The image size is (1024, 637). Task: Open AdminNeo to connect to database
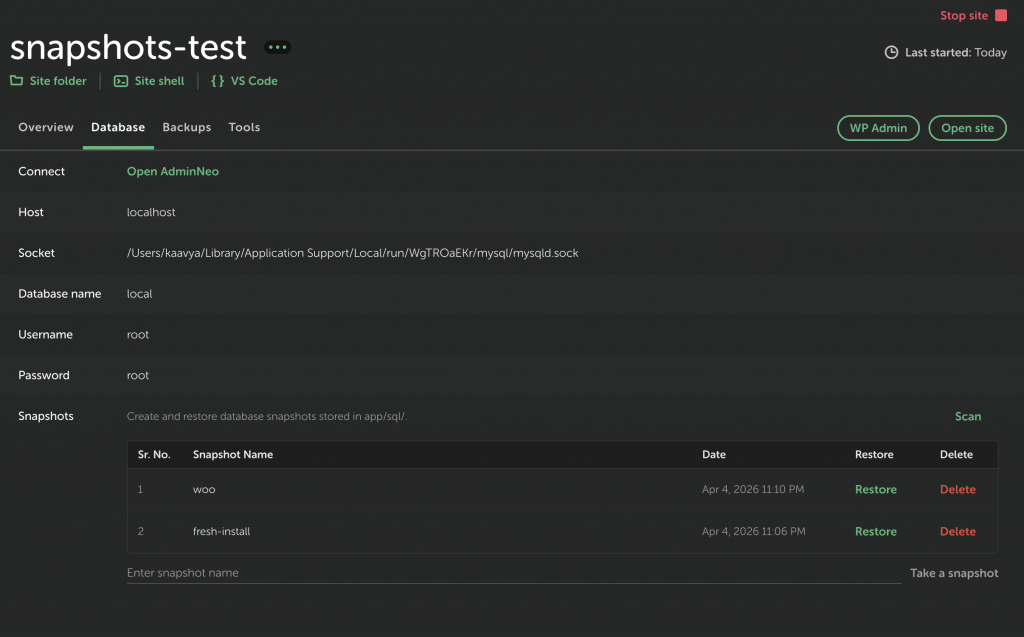(x=172, y=171)
